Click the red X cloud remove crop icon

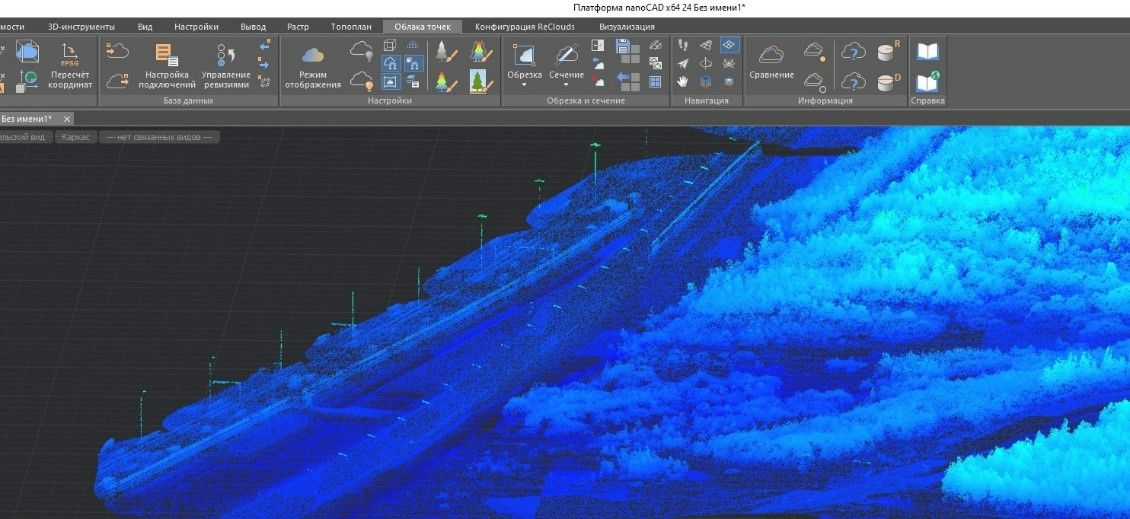pyautogui.click(x=598, y=81)
